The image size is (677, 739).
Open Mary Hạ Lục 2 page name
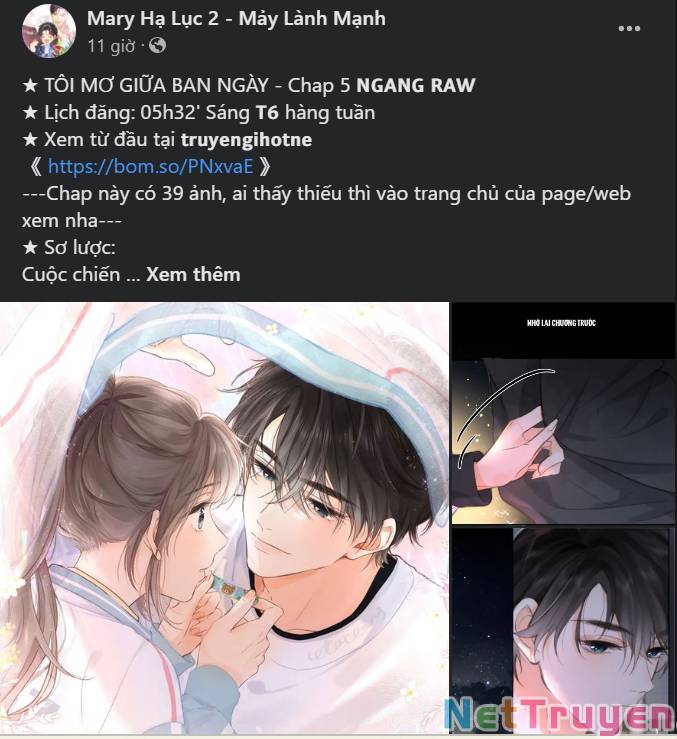tap(236, 19)
